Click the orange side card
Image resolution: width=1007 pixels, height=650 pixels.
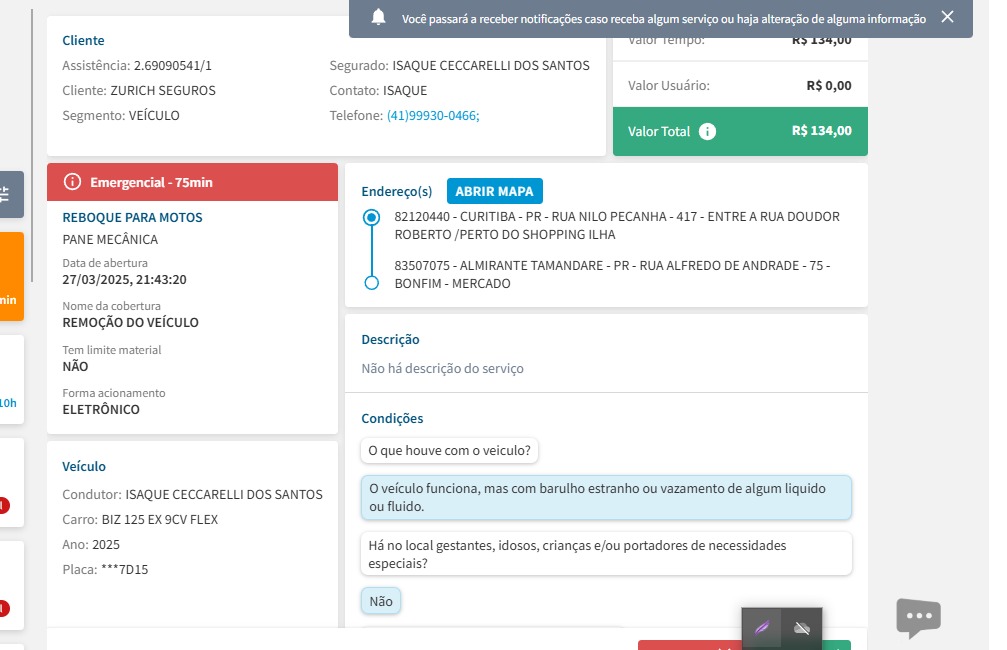[x=12, y=276]
